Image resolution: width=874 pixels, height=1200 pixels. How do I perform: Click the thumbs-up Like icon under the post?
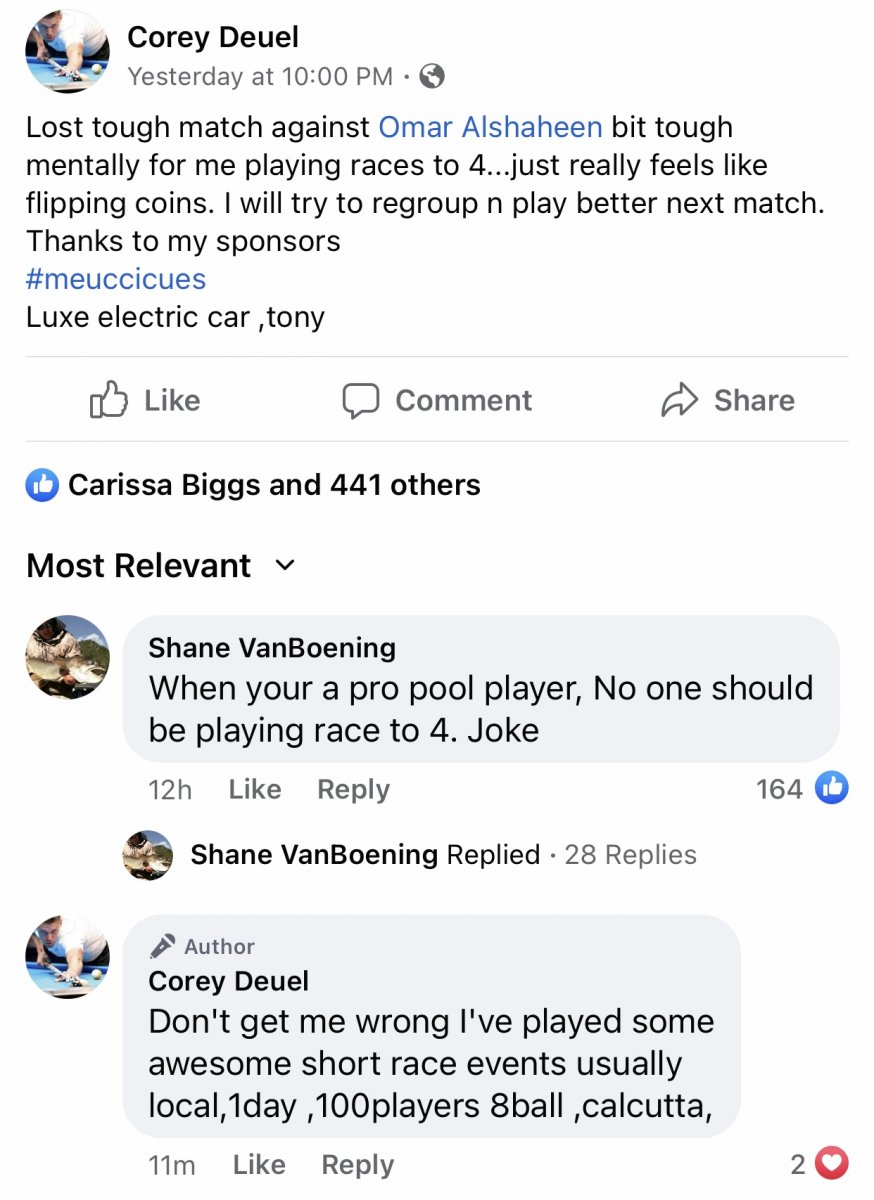(110, 400)
